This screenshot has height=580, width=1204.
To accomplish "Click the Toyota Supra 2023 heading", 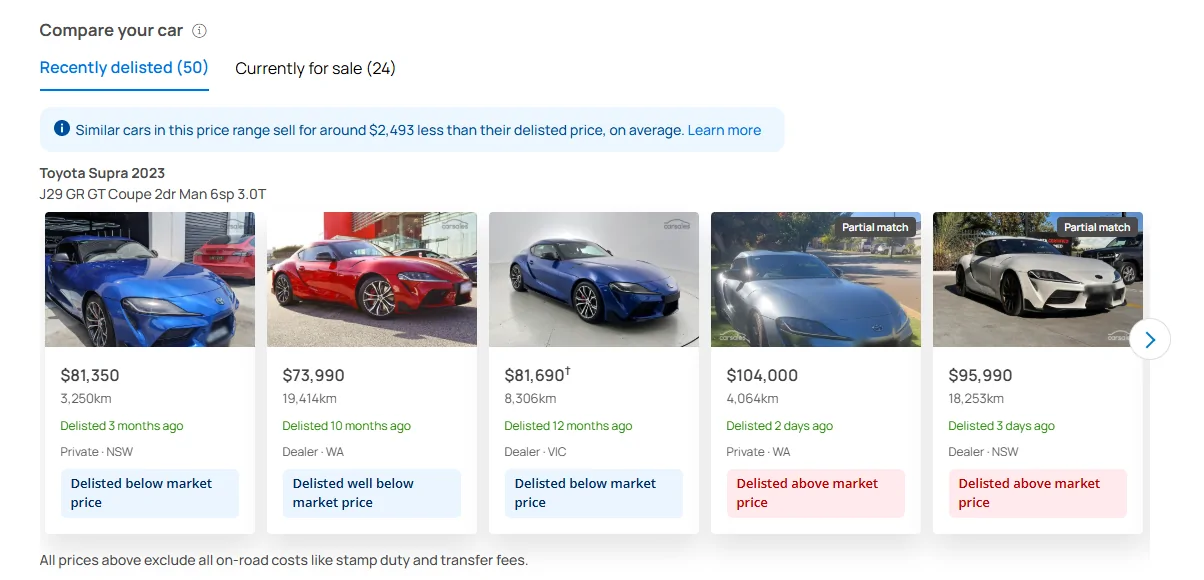I will 102,173.
